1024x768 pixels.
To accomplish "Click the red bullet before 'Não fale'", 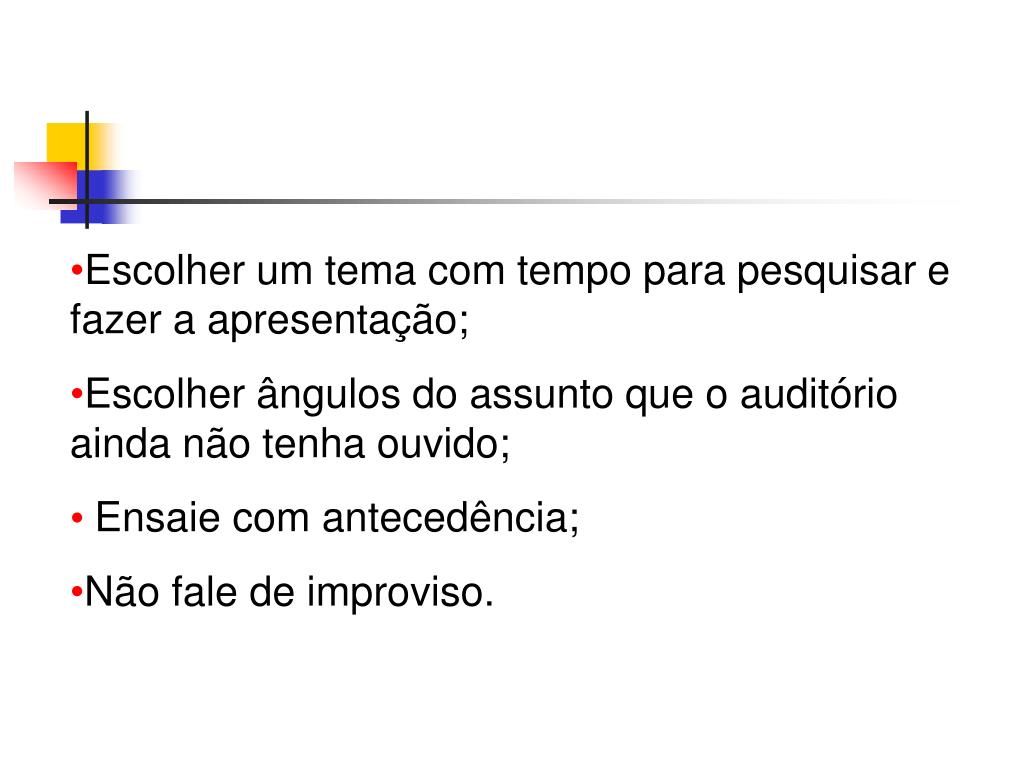I will click(76, 592).
